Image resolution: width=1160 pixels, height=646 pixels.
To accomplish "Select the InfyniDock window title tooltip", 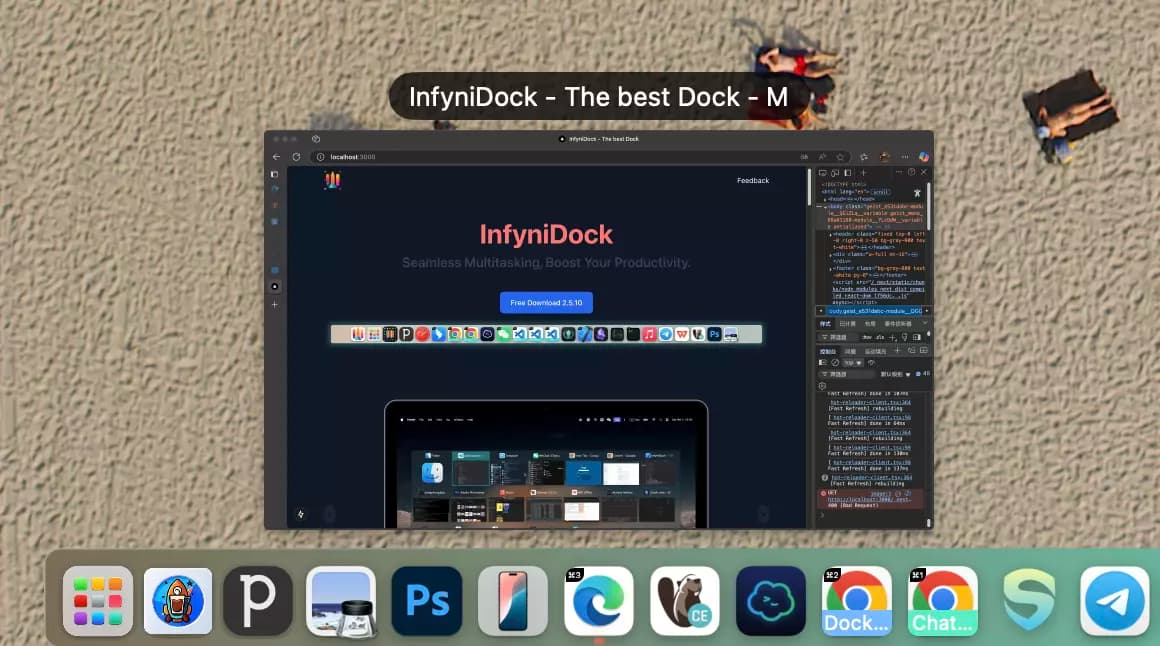I will 598,96.
